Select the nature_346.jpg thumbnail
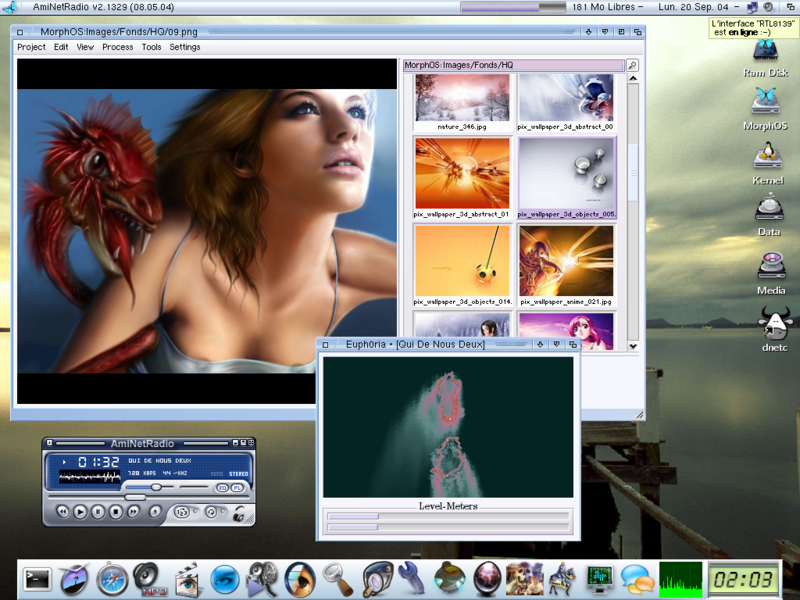This screenshot has height=600, width=800. coord(462,99)
